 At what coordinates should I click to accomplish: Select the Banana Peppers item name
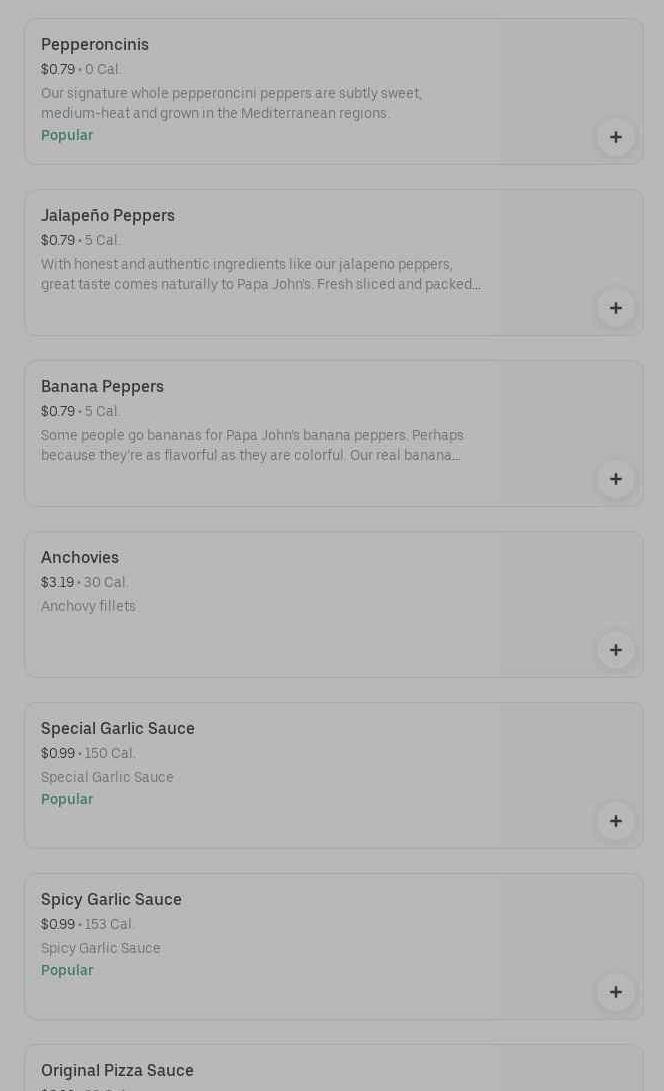tap(102, 387)
